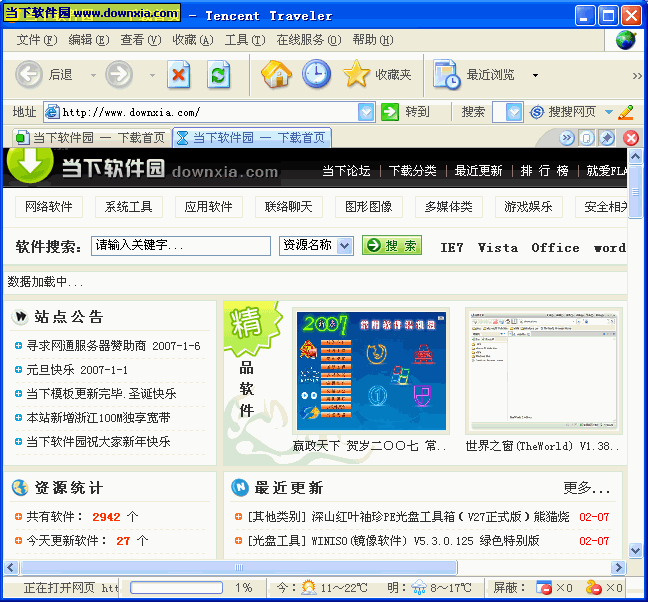The image size is (648, 602).
Task: Open the Back button history dropdown
Action: (x=93, y=75)
